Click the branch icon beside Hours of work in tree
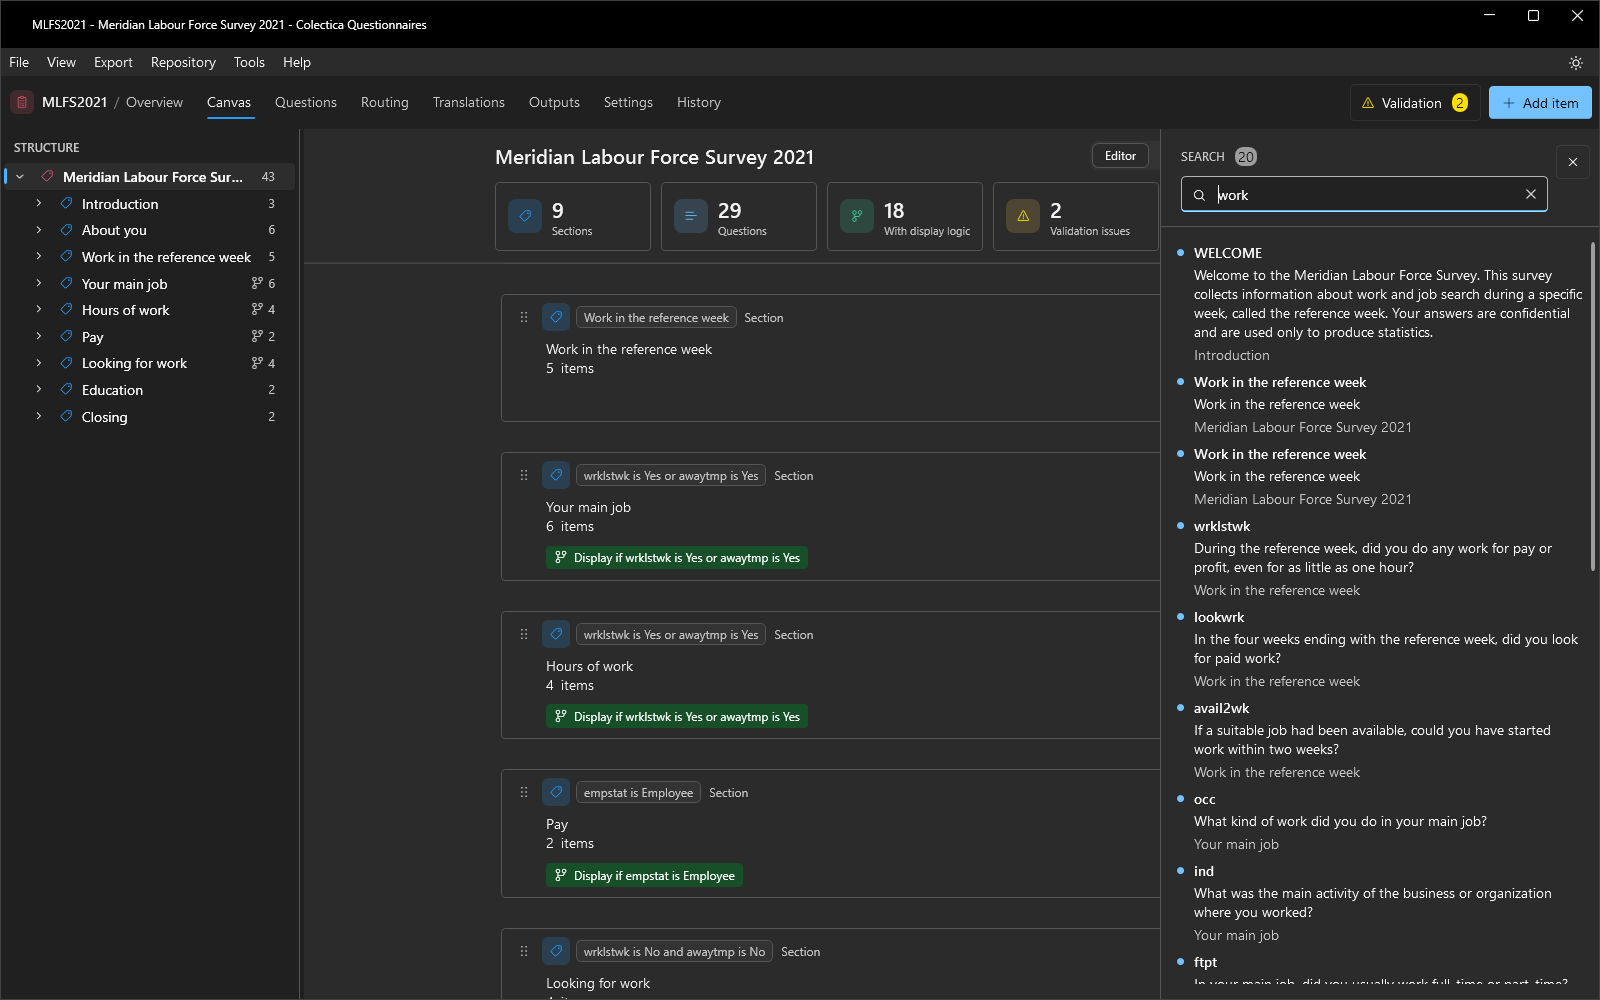This screenshot has height=1000, width=1600. tap(257, 309)
